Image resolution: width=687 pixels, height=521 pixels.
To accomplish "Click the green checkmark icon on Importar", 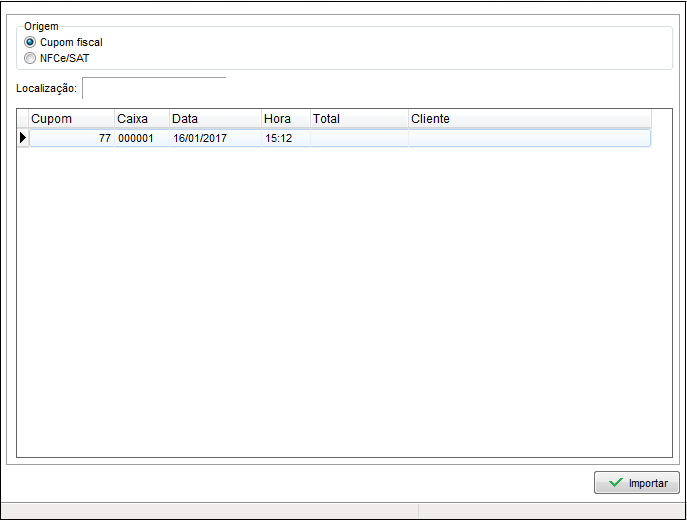I will (615, 483).
